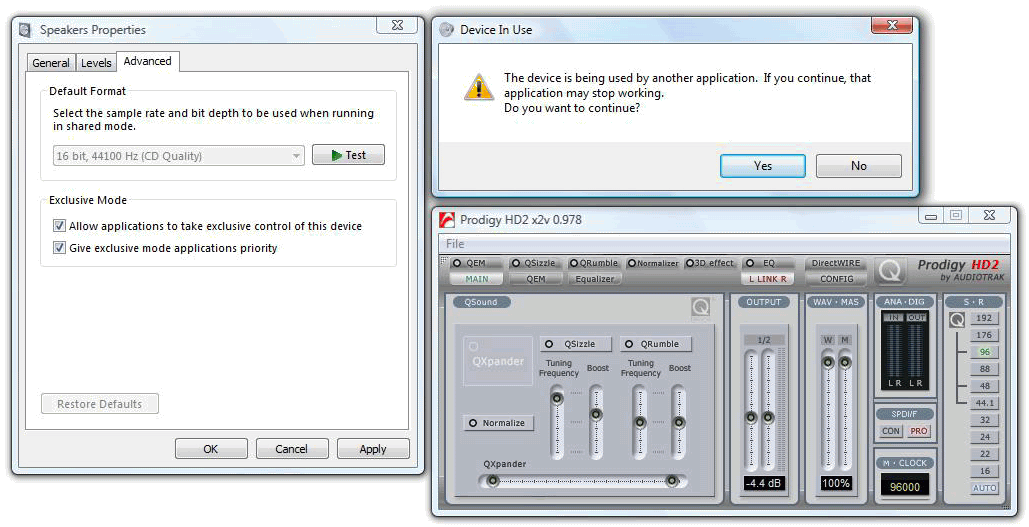This screenshot has height=527, width=1029.
Task: Enable QSizzle inside the QSound panel
Action: click(x=576, y=344)
